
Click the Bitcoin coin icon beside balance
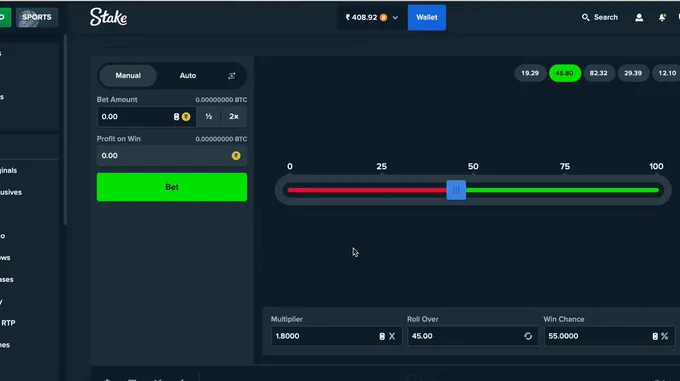point(383,17)
